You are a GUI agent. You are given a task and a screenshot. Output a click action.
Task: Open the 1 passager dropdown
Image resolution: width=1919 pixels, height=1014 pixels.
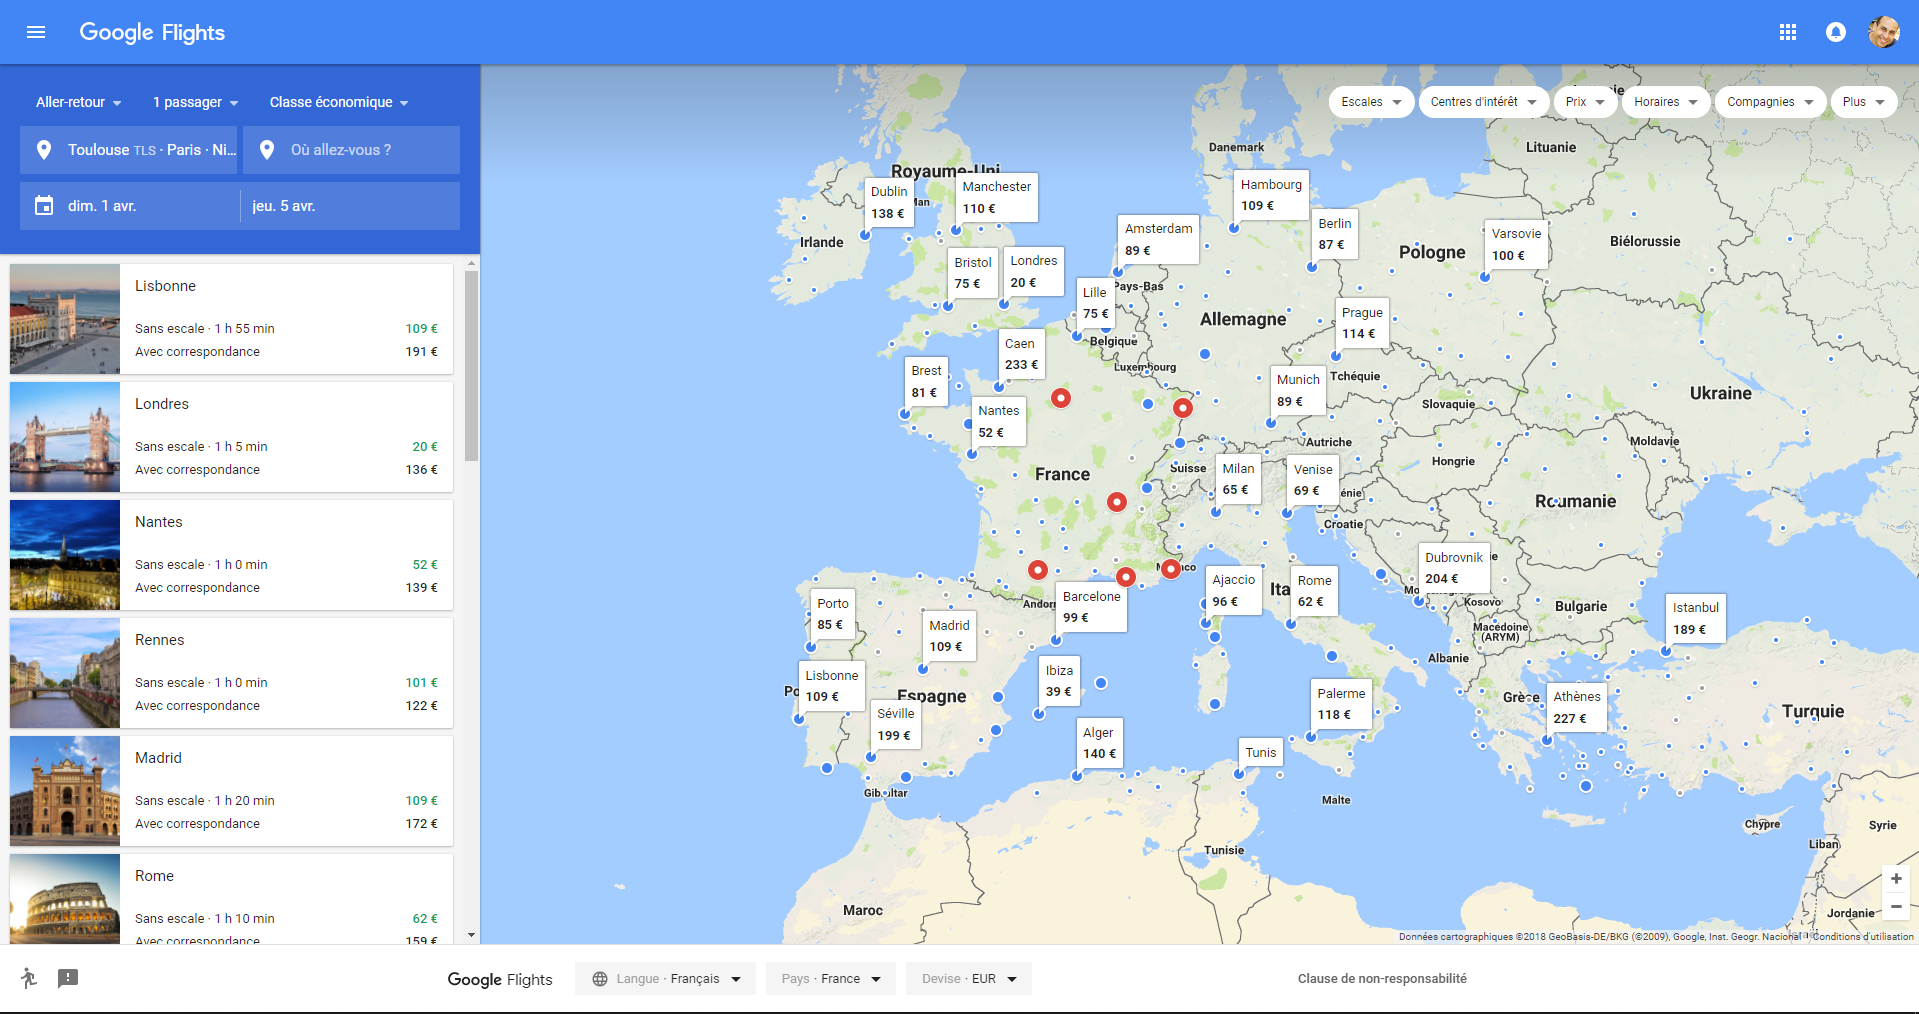click(x=195, y=102)
